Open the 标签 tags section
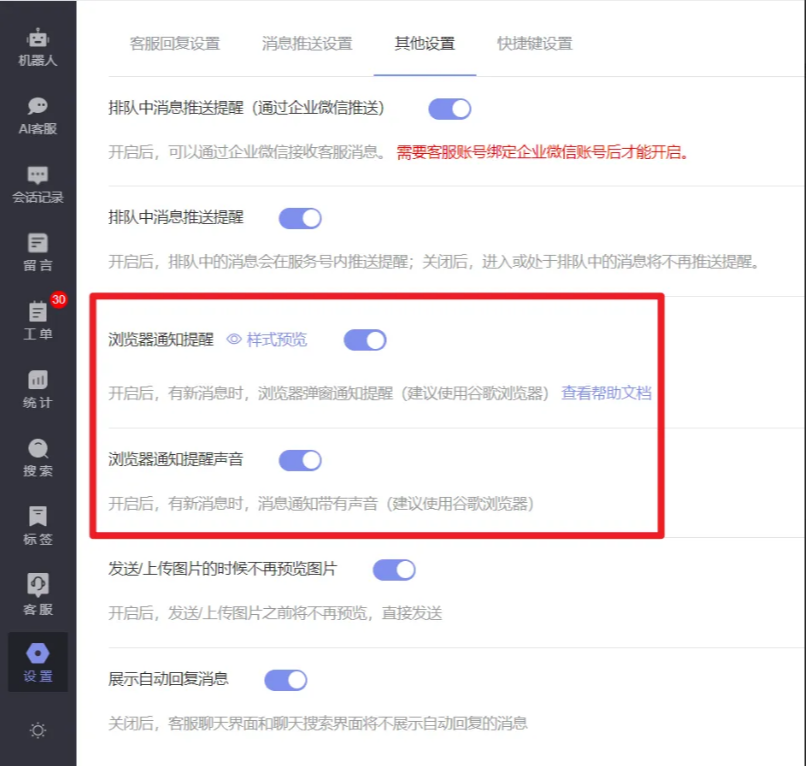This screenshot has height=766, width=806. [x=38, y=526]
